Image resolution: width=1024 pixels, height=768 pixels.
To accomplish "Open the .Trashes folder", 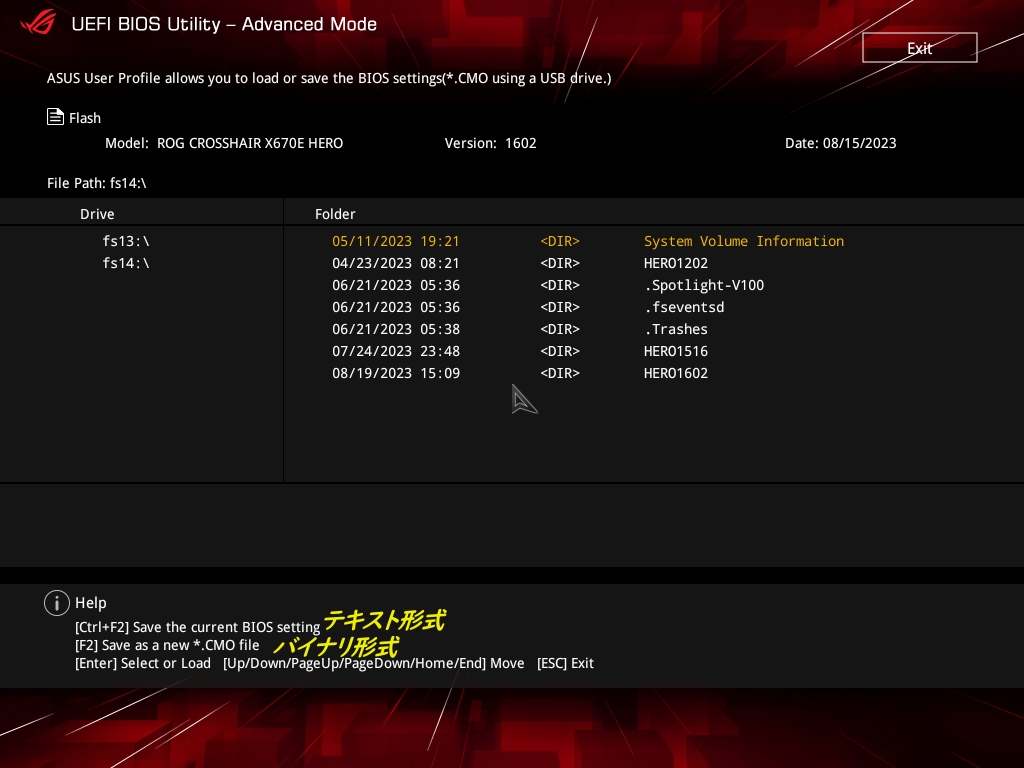I will tap(676, 329).
